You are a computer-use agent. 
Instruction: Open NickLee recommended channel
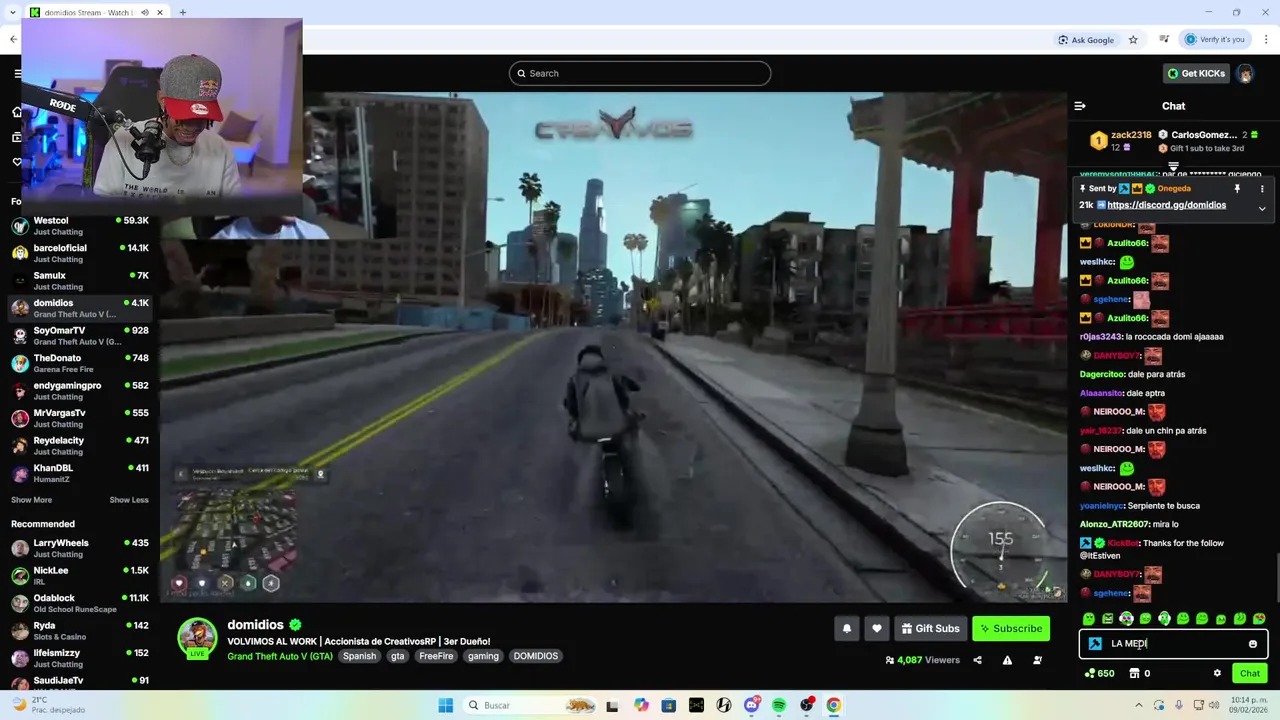(x=80, y=575)
